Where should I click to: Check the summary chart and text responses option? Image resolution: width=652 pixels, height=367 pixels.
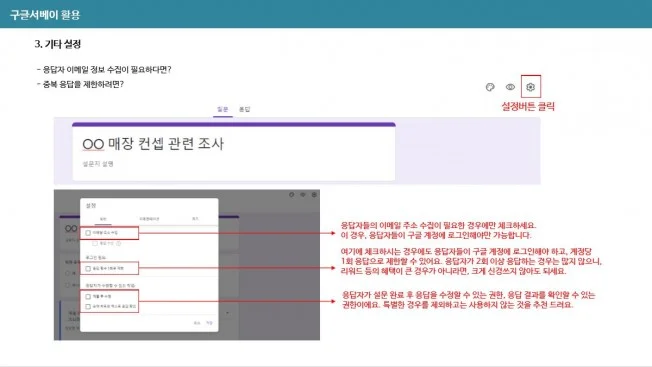tap(88, 306)
